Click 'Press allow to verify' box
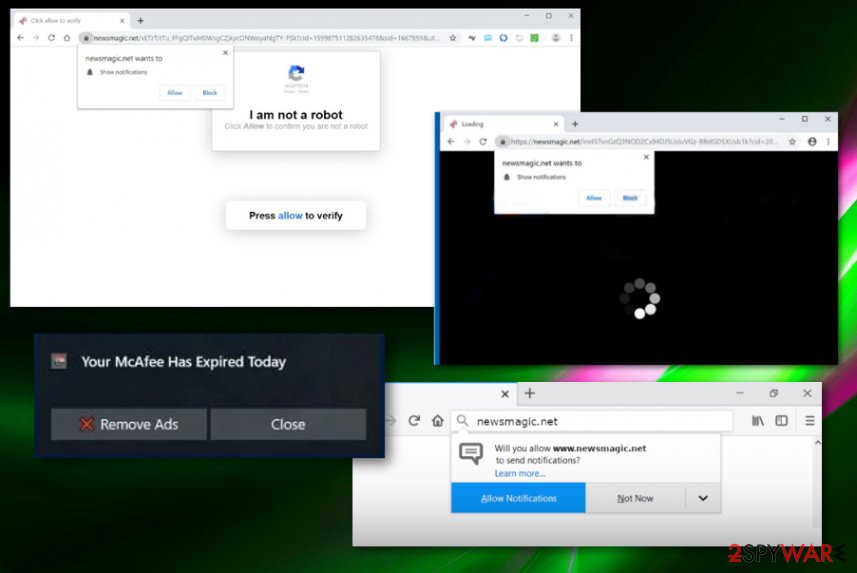 [x=296, y=215]
